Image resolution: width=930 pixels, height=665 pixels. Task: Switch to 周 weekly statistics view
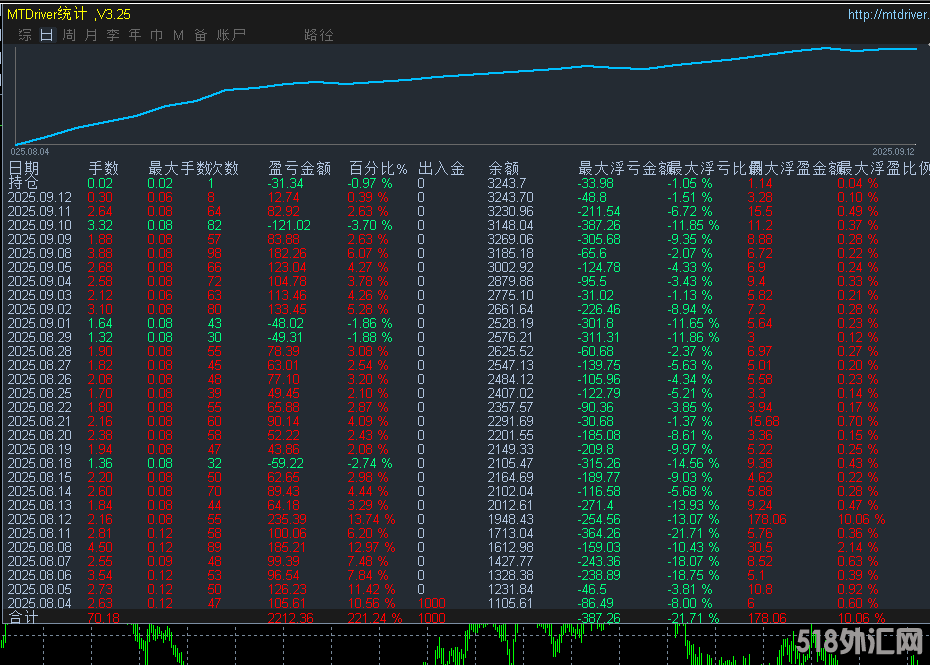point(68,34)
